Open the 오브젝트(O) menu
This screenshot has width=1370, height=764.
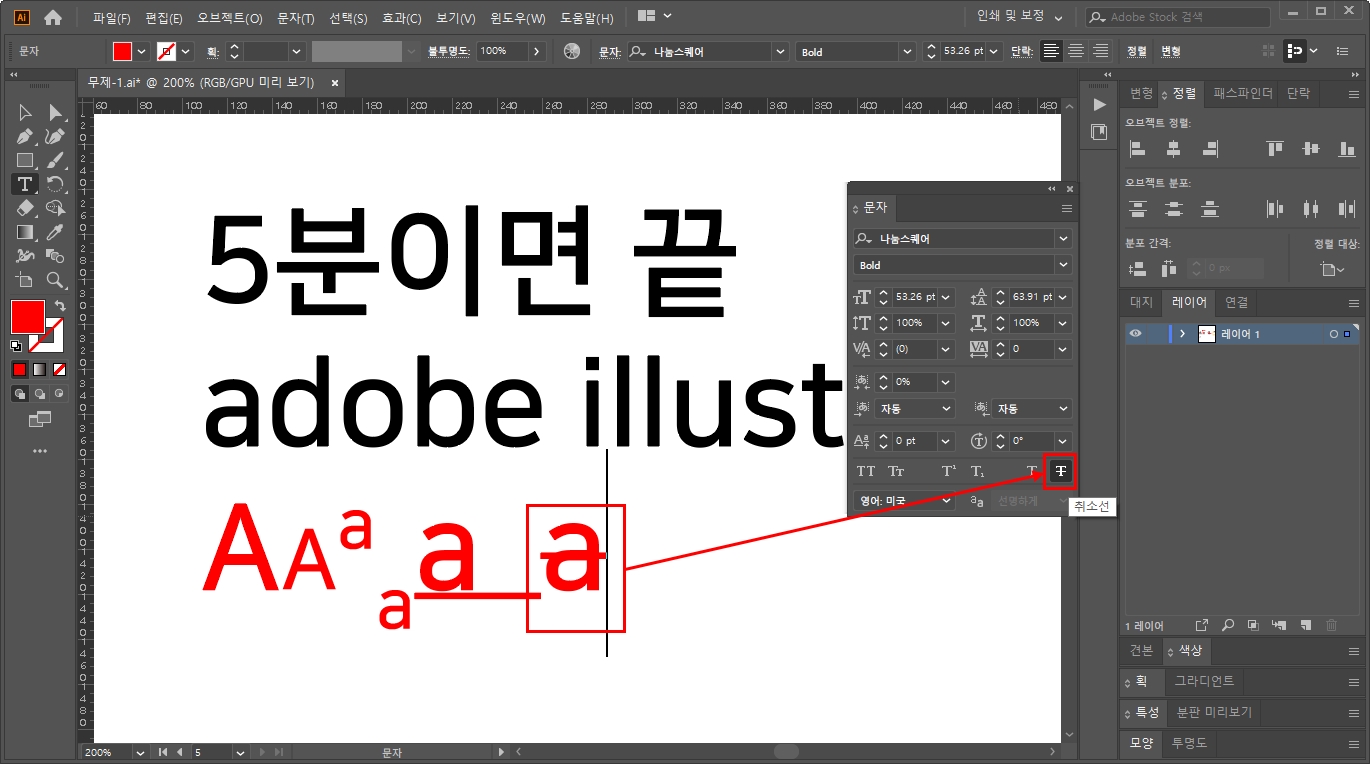[230, 18]
